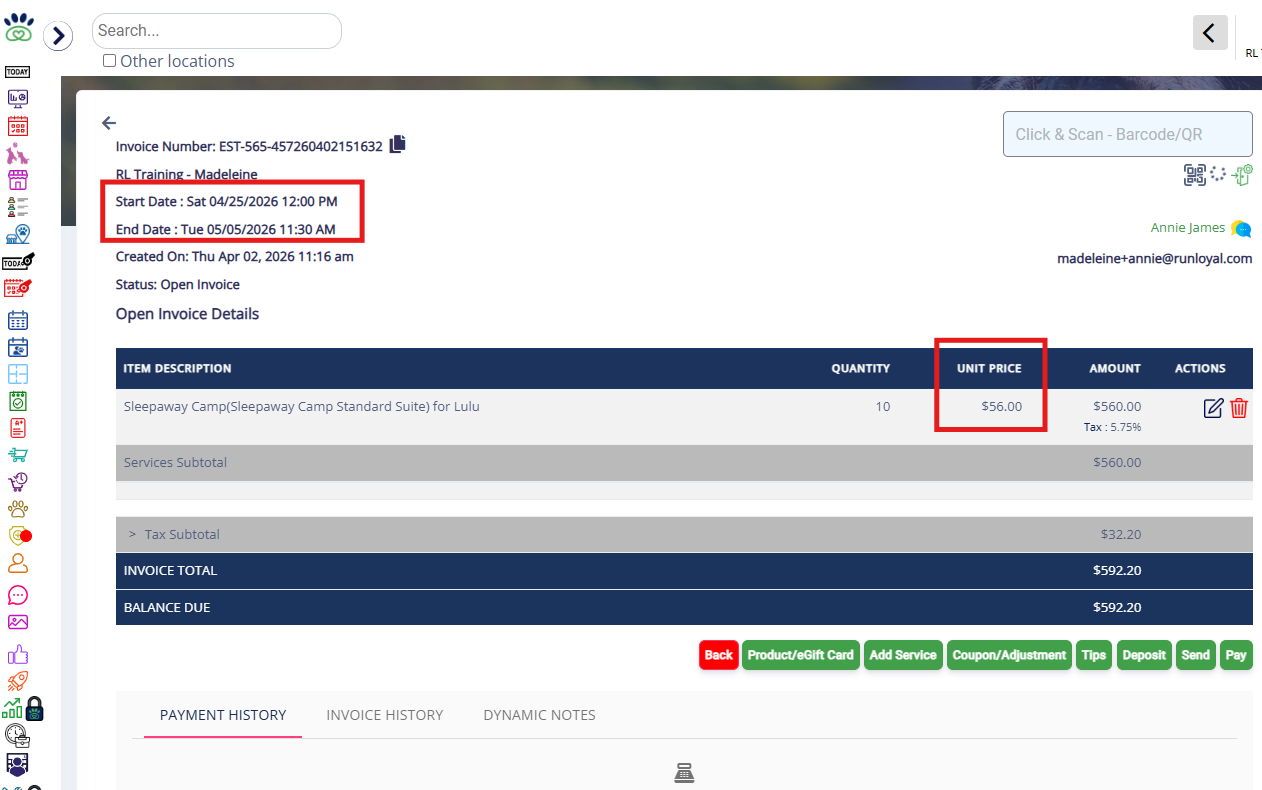
Task: Click the Sleepaway Camp for Lulu item description
Action: click(x=302, y=406)
